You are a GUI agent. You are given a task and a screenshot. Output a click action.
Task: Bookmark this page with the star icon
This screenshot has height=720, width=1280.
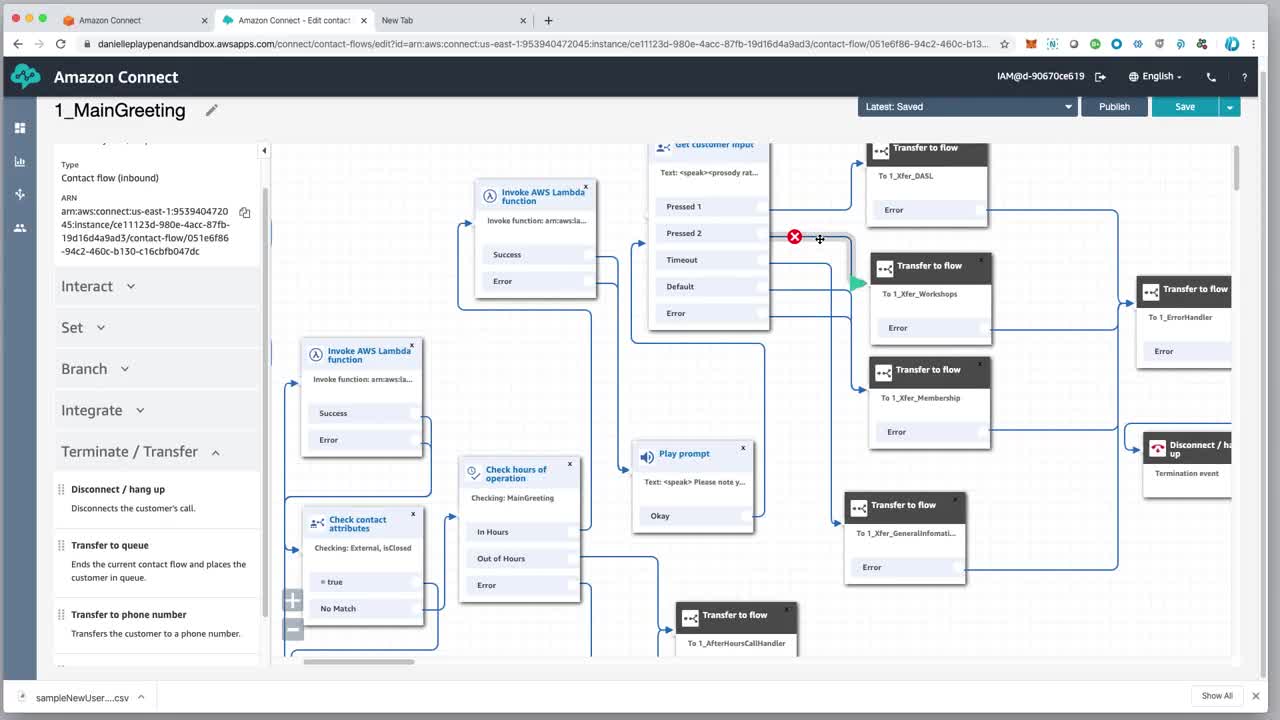pos(1004,44)
